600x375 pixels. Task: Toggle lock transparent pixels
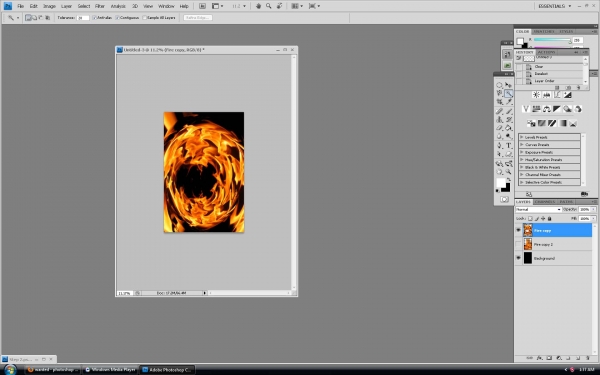(530, 218)
